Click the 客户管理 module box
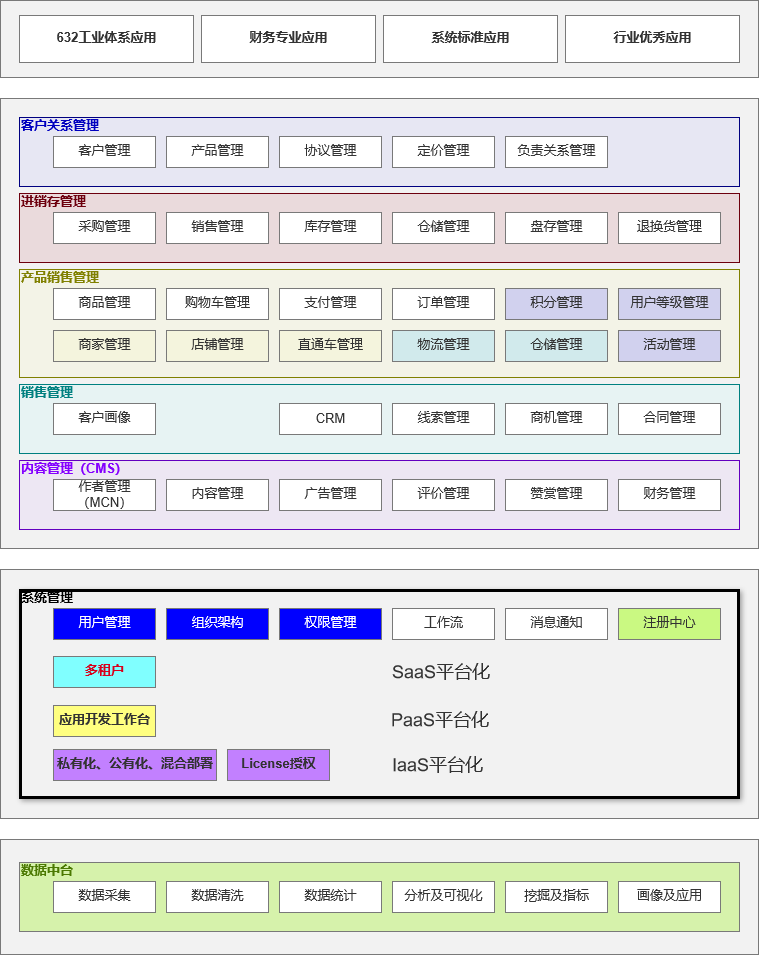 click(104, 152)
